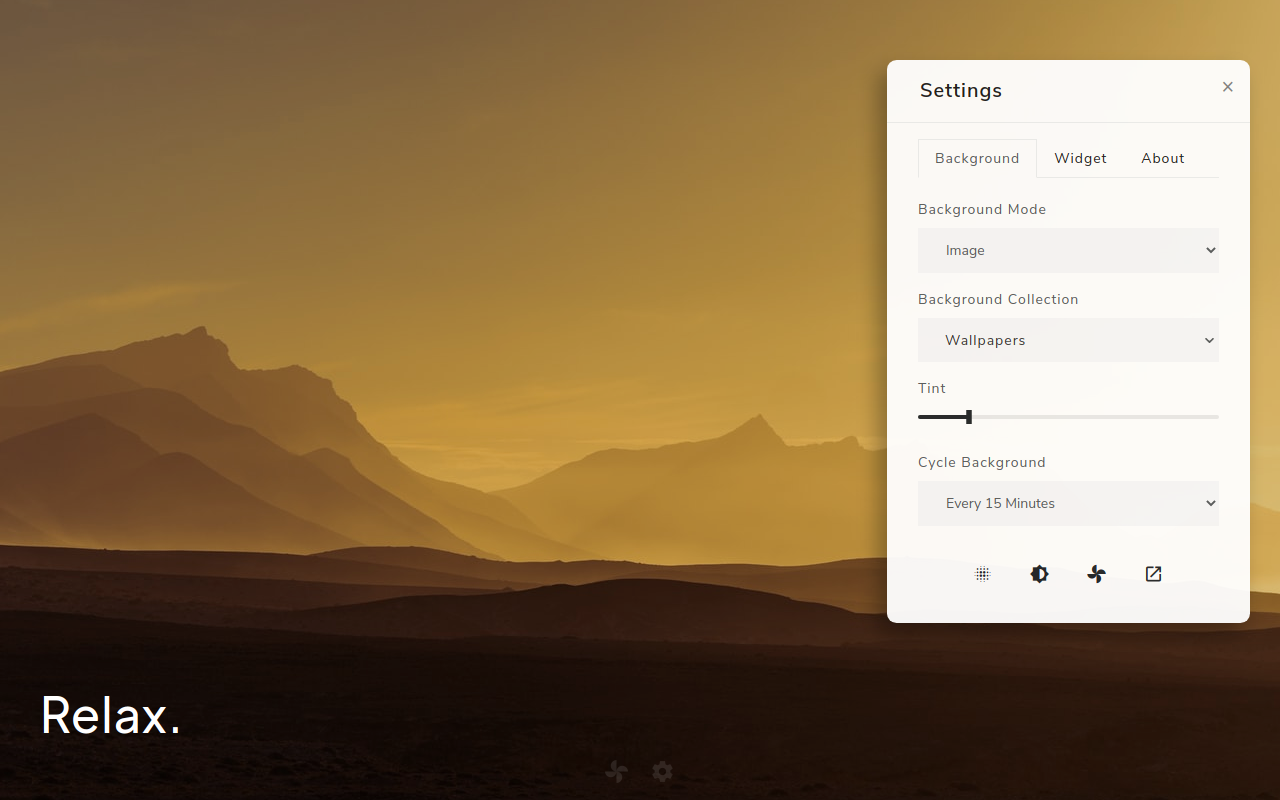Screen dimensions: 1280x800
Task: Click the "Background Collection" label
Action: (998, 299)
